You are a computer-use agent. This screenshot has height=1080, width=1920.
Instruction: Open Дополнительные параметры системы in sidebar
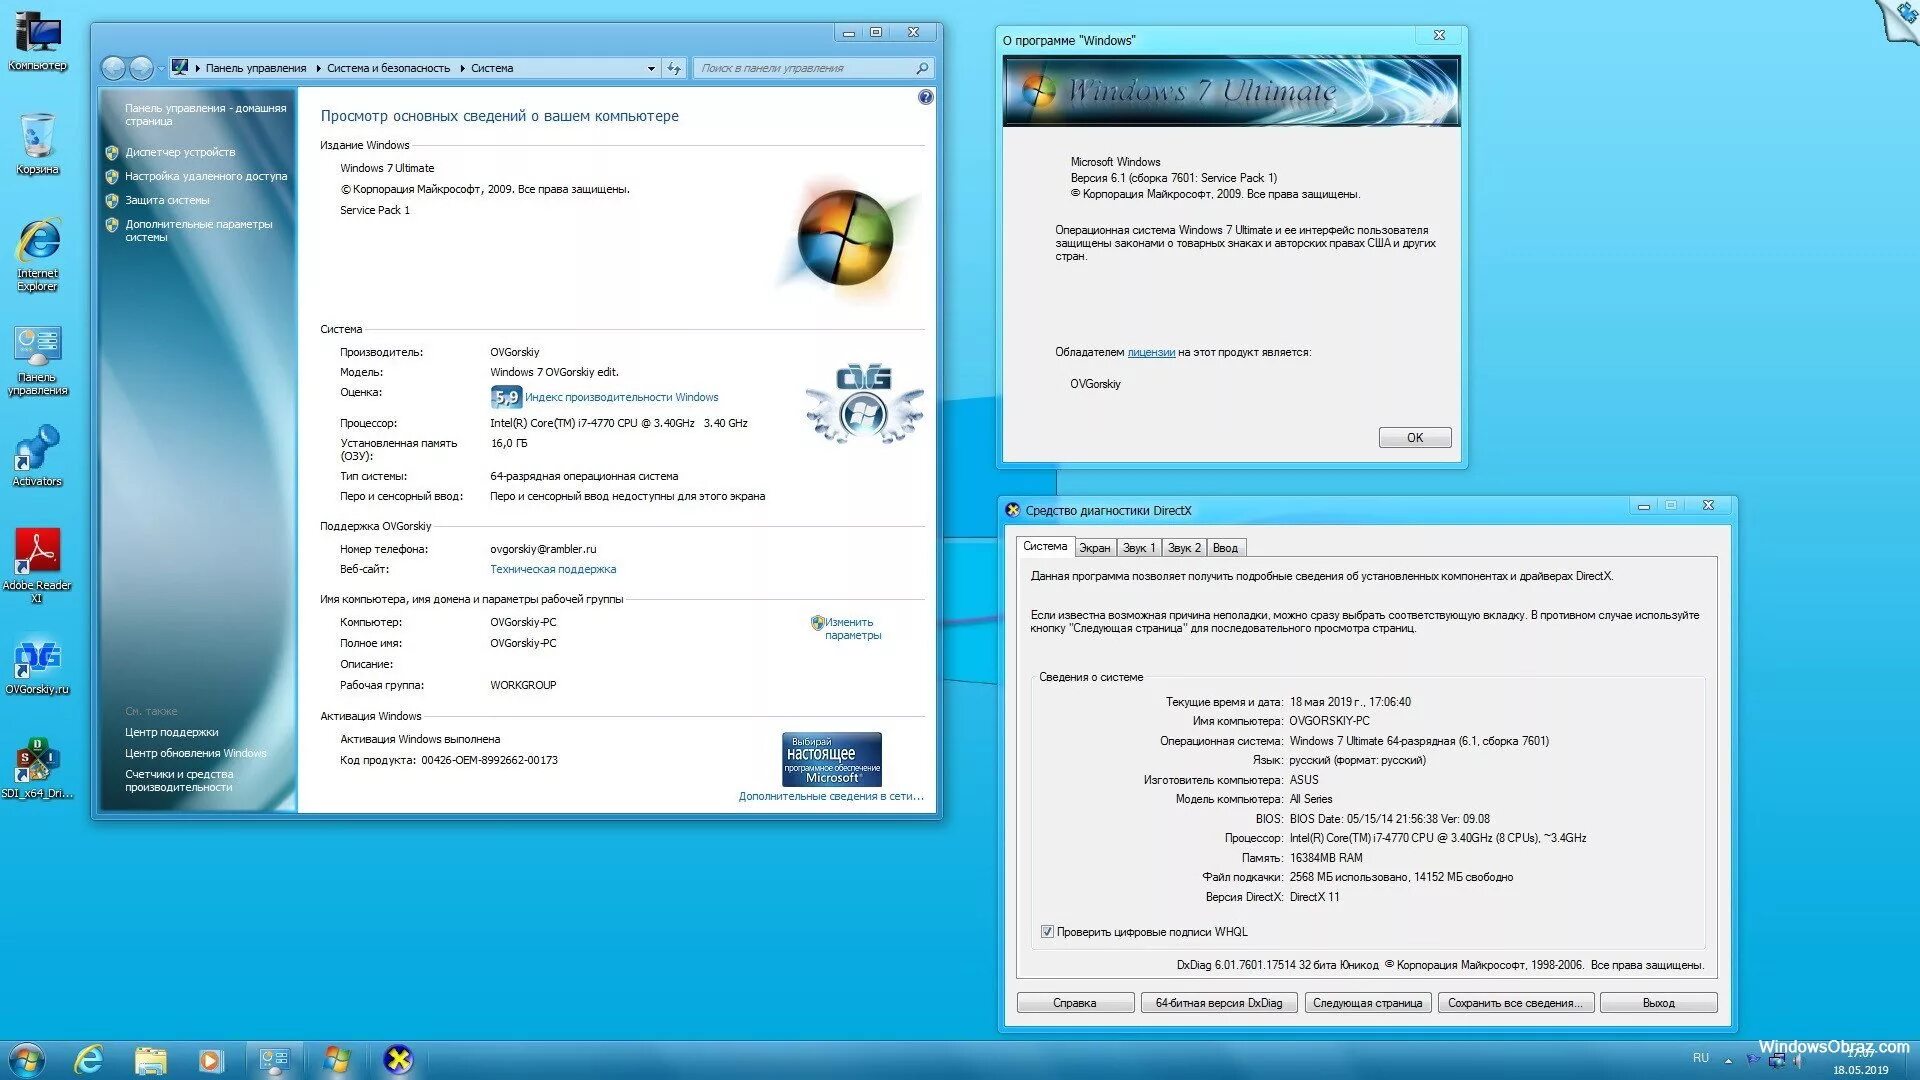(x=198, y=231)
